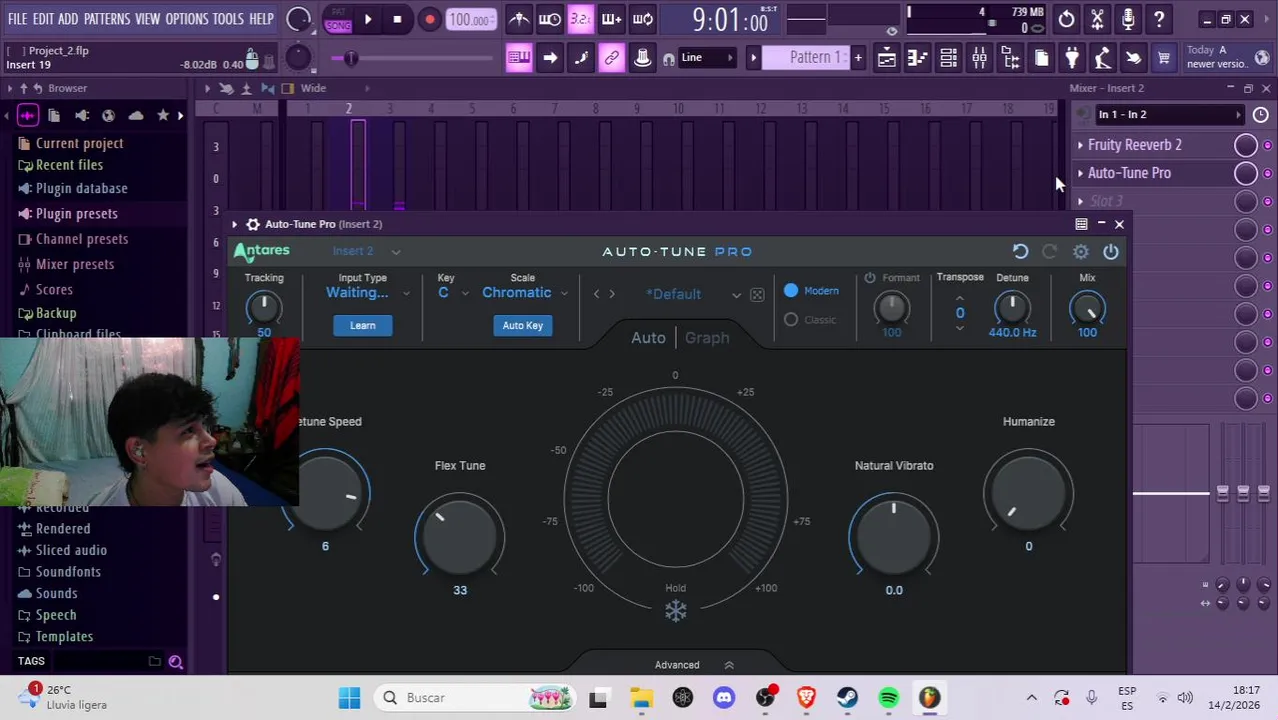Open the Line snap mode dropdown

(x=706, y=58)
